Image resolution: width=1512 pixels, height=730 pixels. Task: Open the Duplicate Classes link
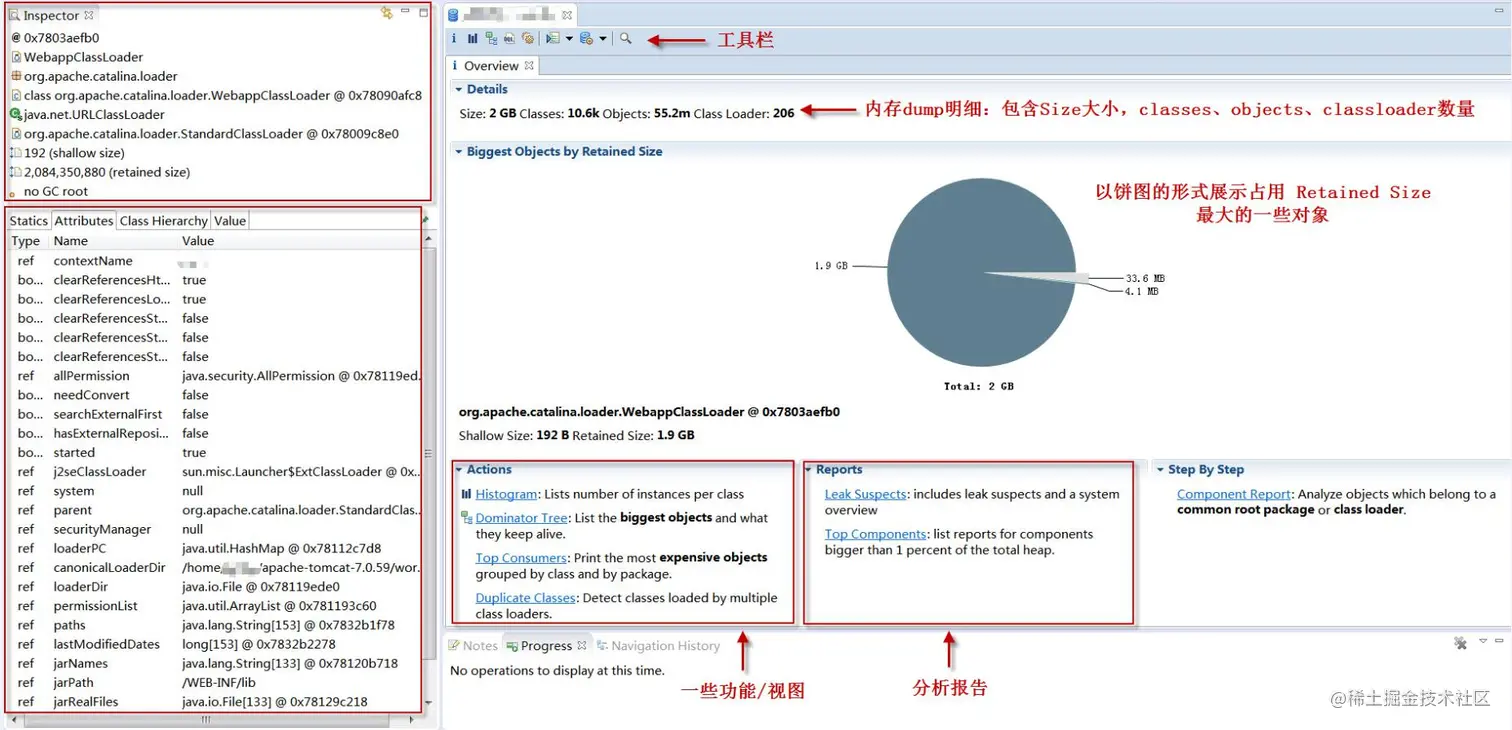[526, 598]
